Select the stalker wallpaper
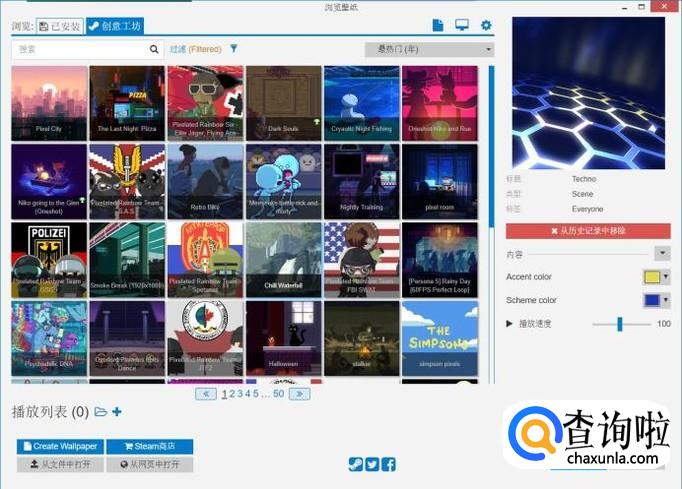The image size is (682, 489). [361, 338]
